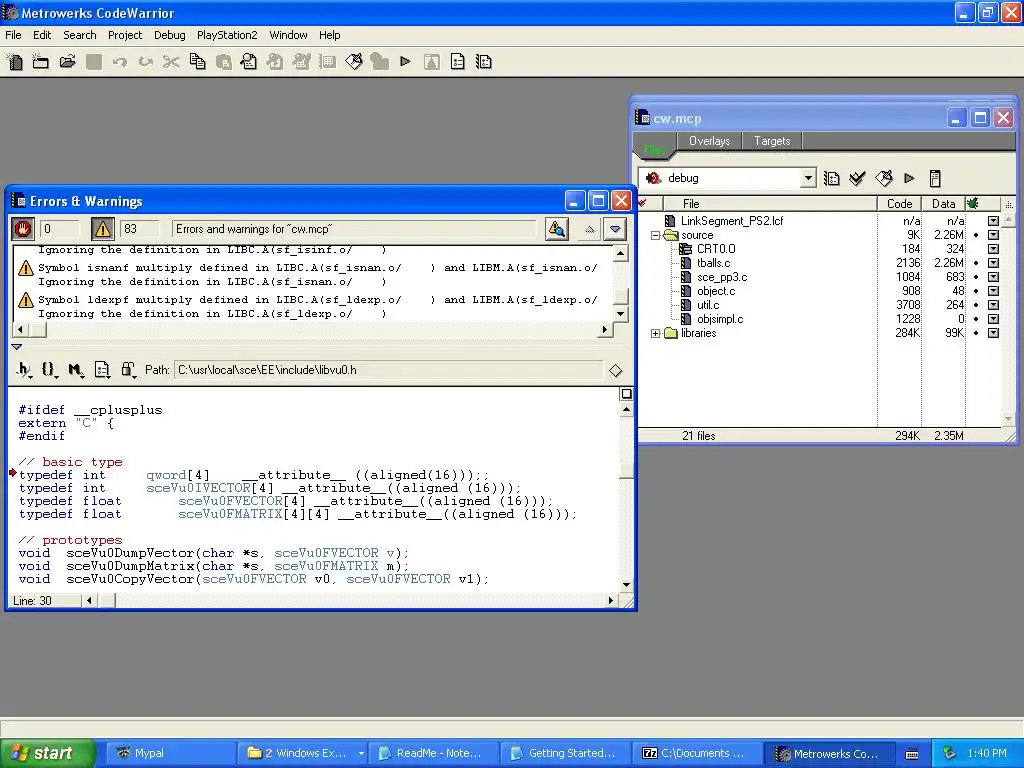Open interface popup for tballs.c row
Viewport: 1024px width, 768px height.
(993, 263)
